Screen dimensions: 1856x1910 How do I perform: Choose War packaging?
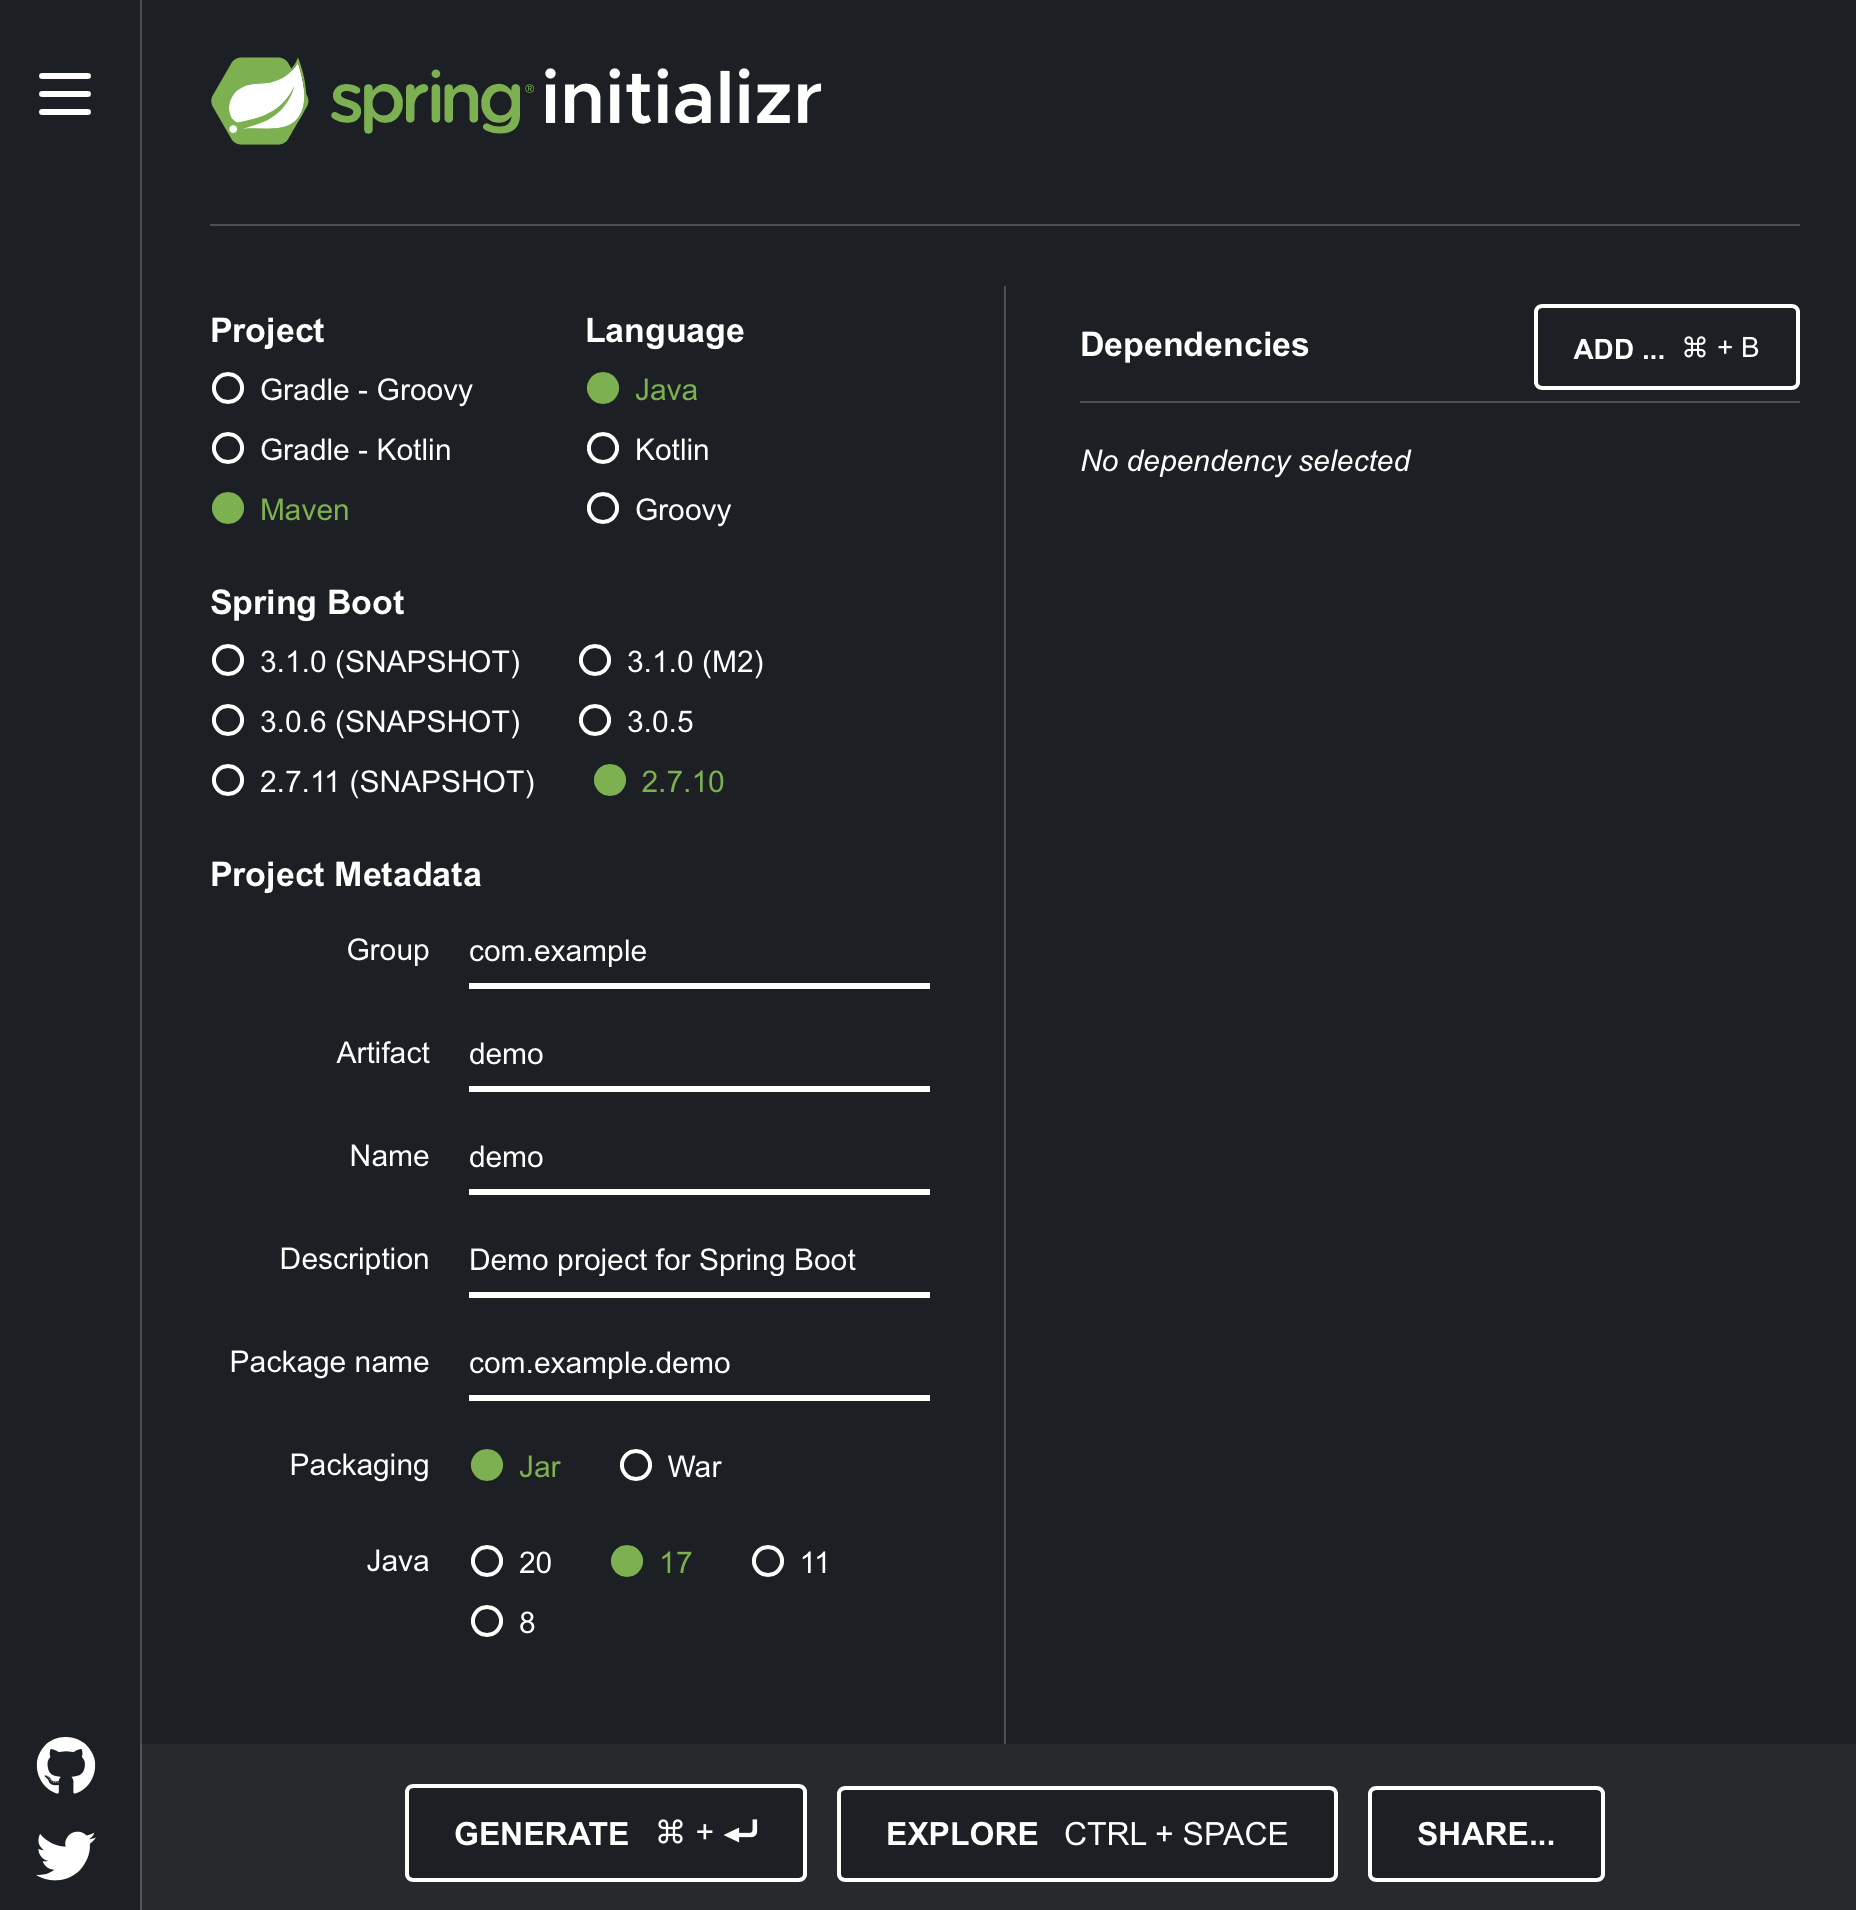(671, 1466)
